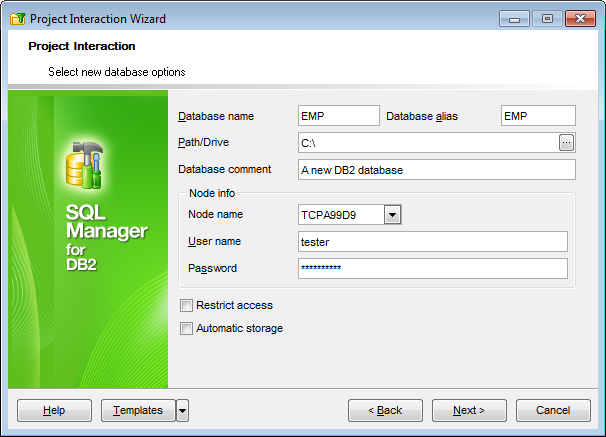
Task: Focus the User name field
Action: 433,242
